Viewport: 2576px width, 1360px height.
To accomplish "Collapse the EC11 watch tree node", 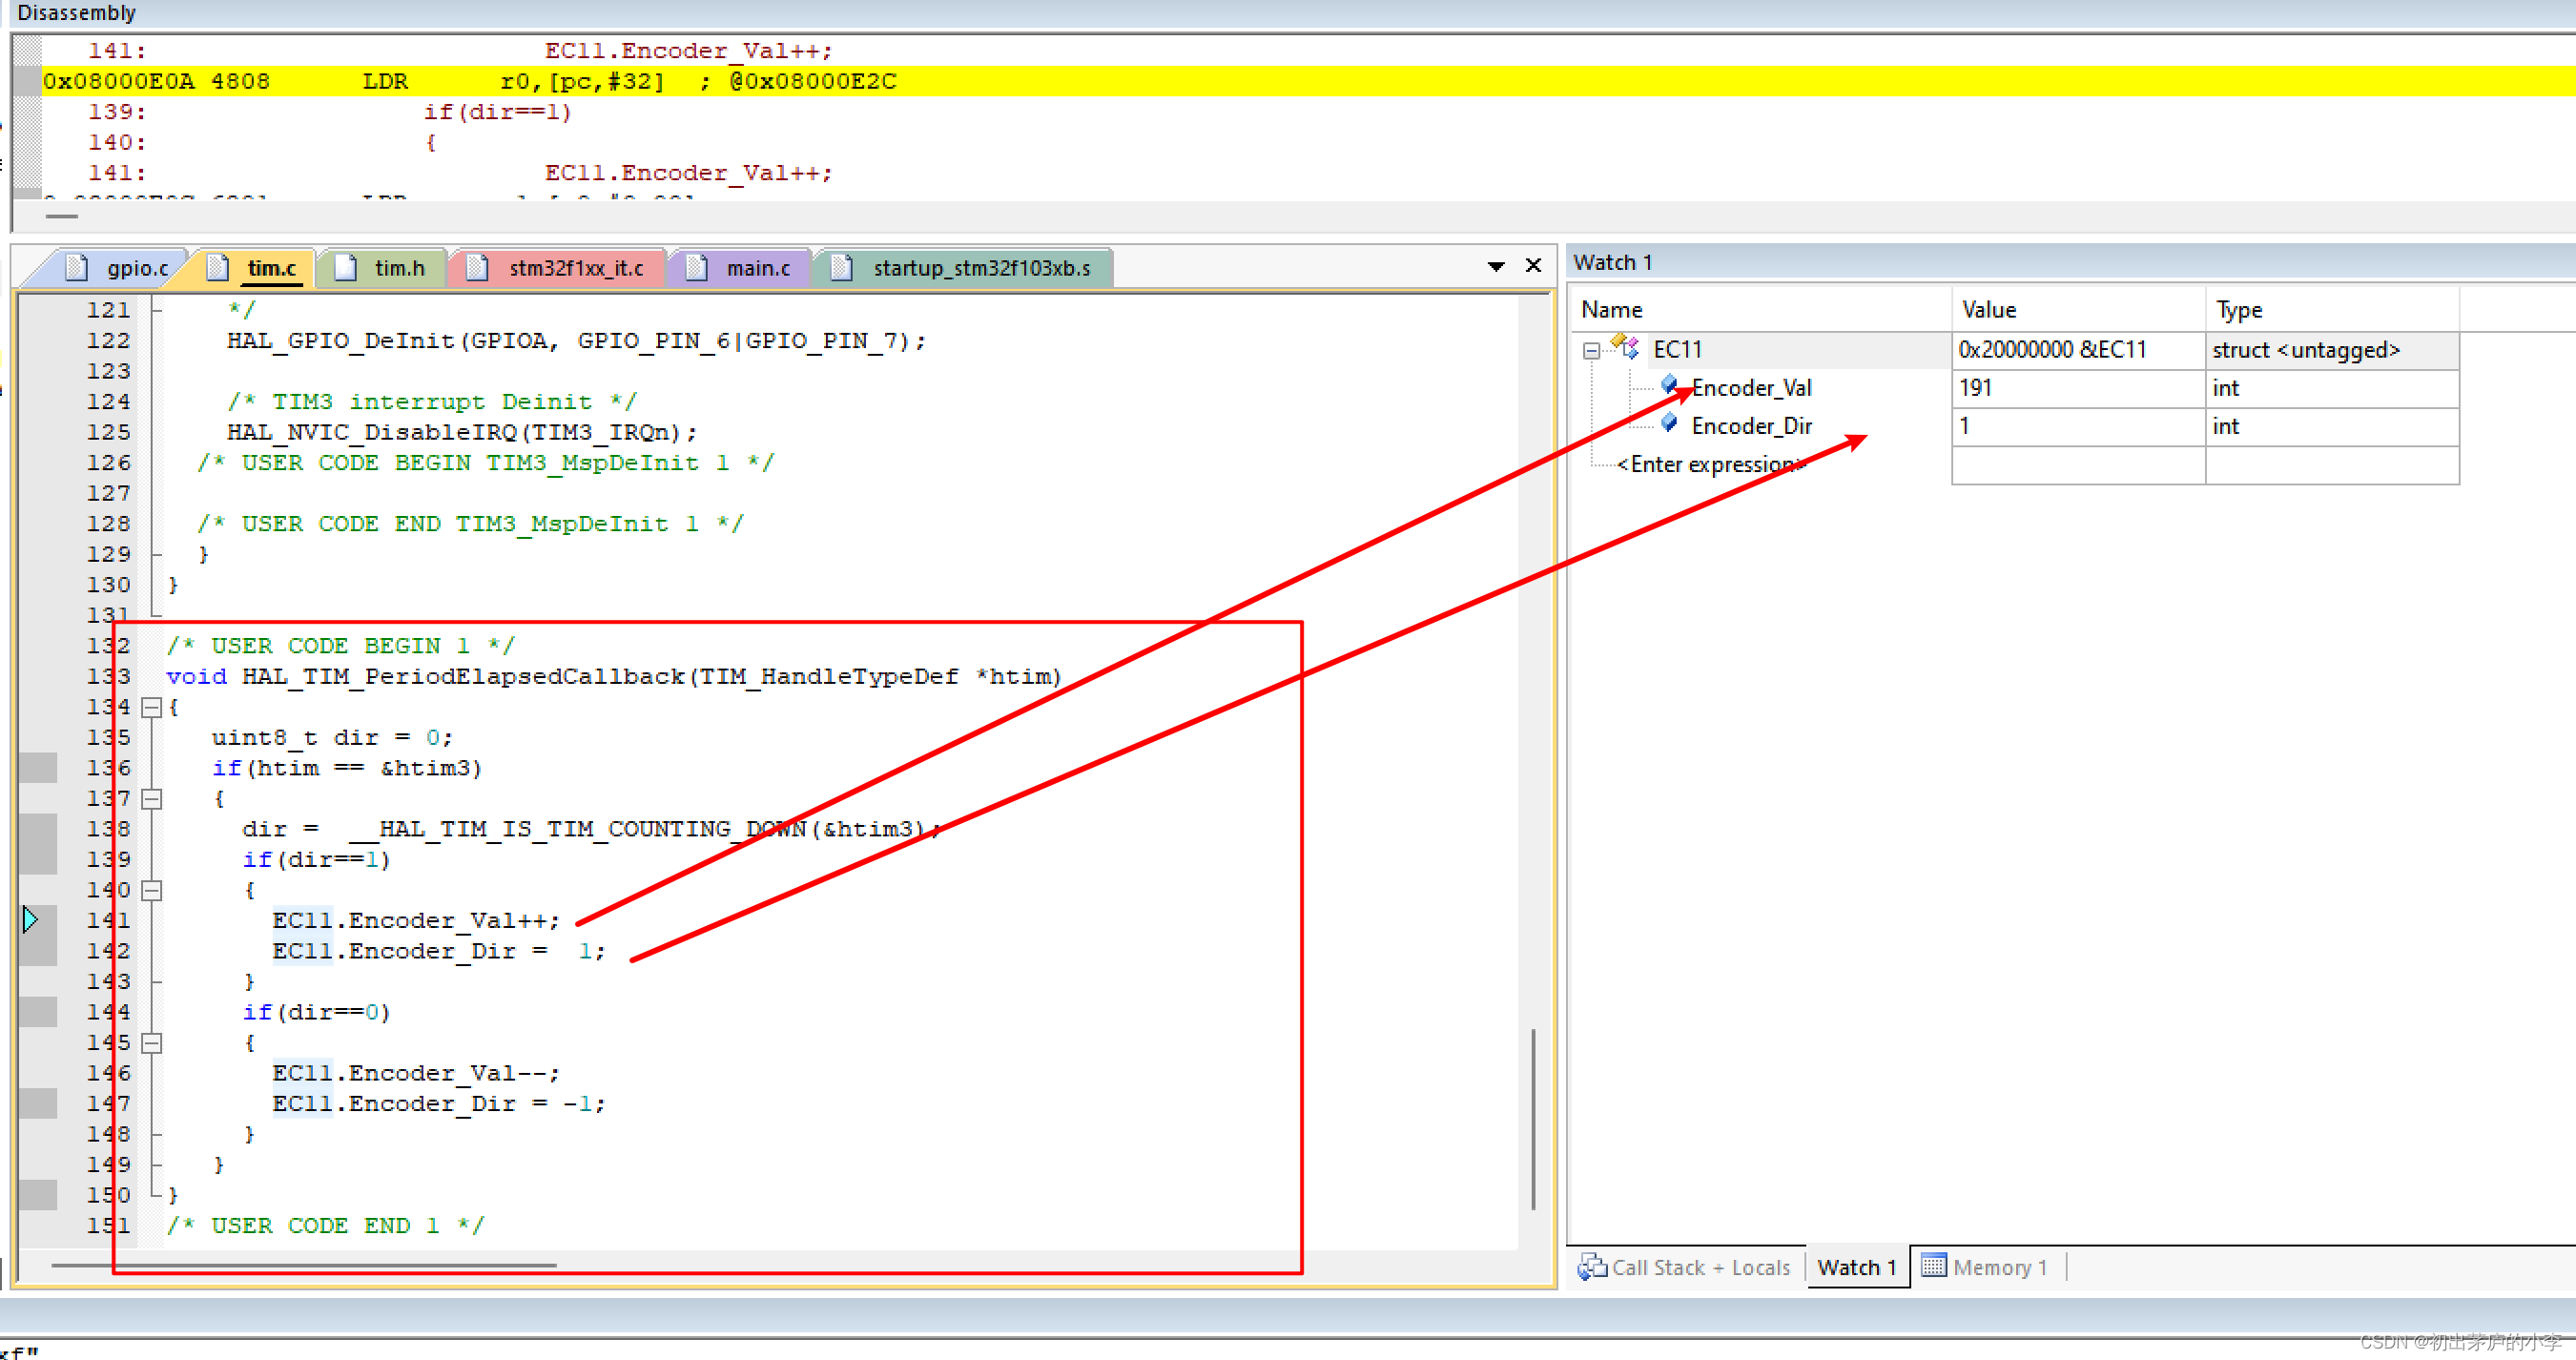I will click(1591, 350).
